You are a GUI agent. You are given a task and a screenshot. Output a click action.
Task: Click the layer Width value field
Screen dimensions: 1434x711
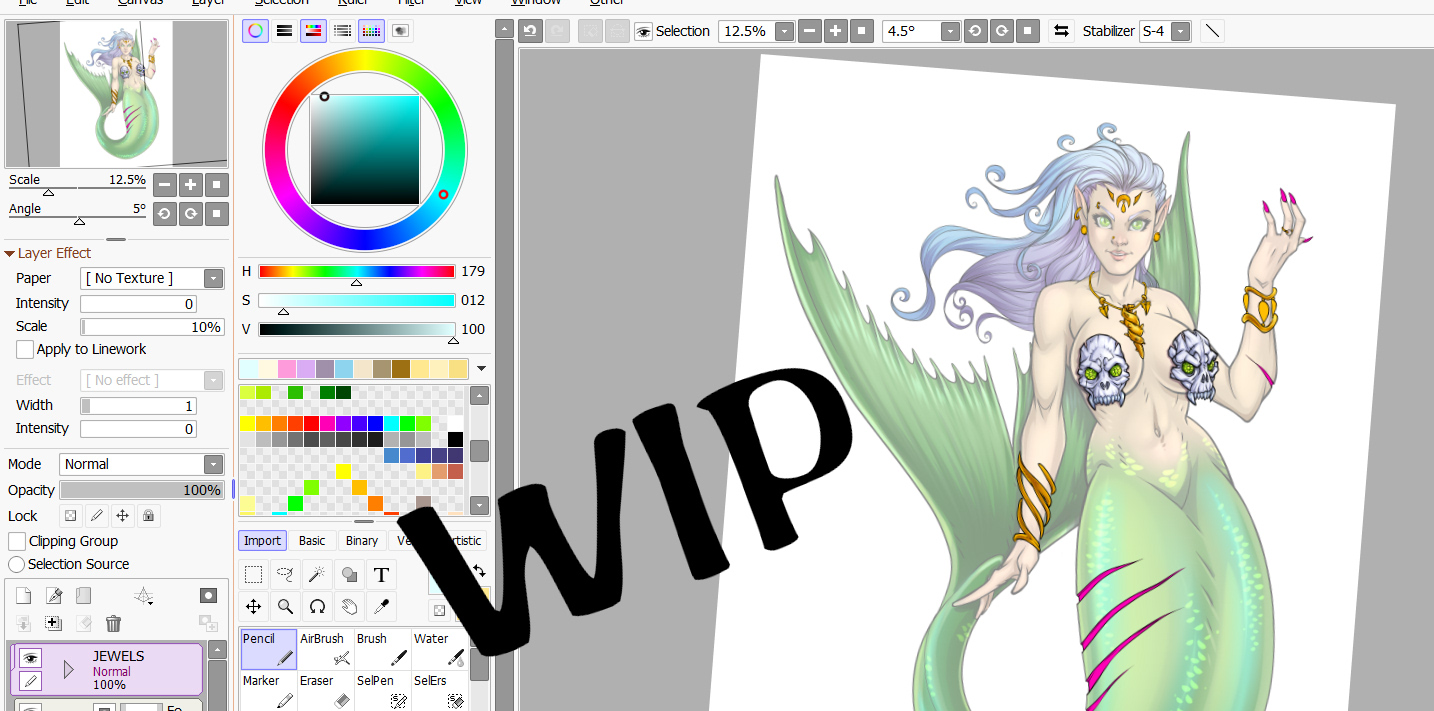coord(138,406)
